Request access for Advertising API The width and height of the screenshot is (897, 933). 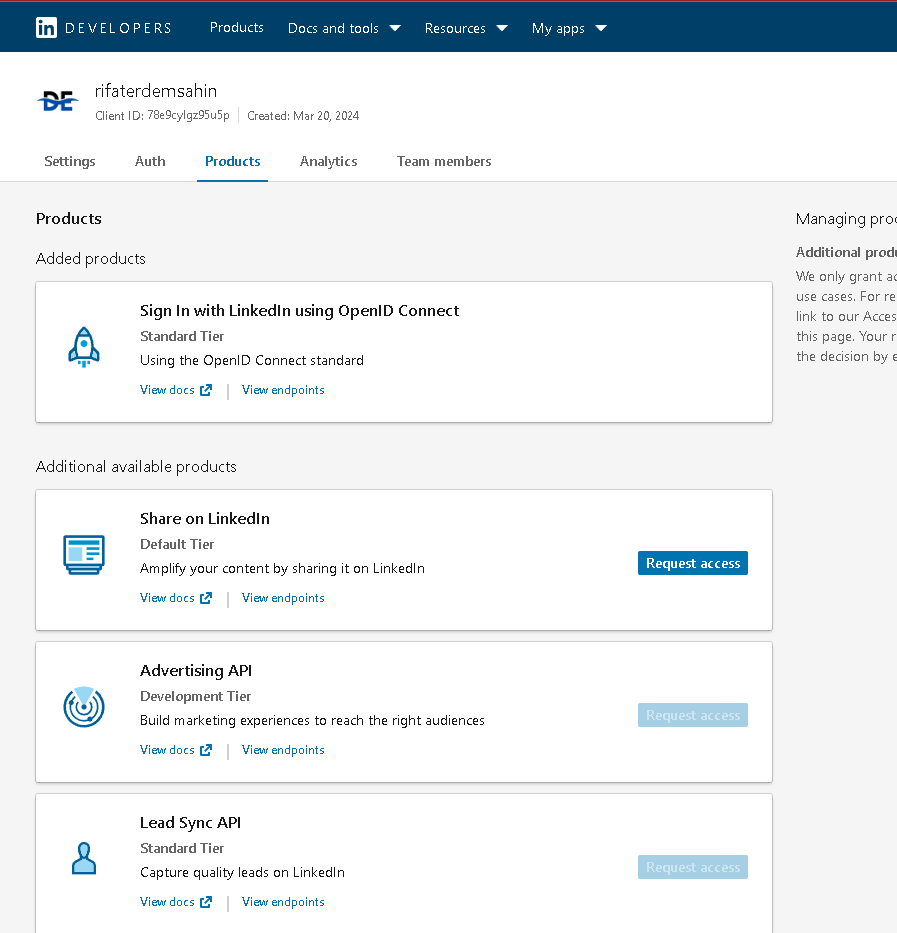(693, 715)
